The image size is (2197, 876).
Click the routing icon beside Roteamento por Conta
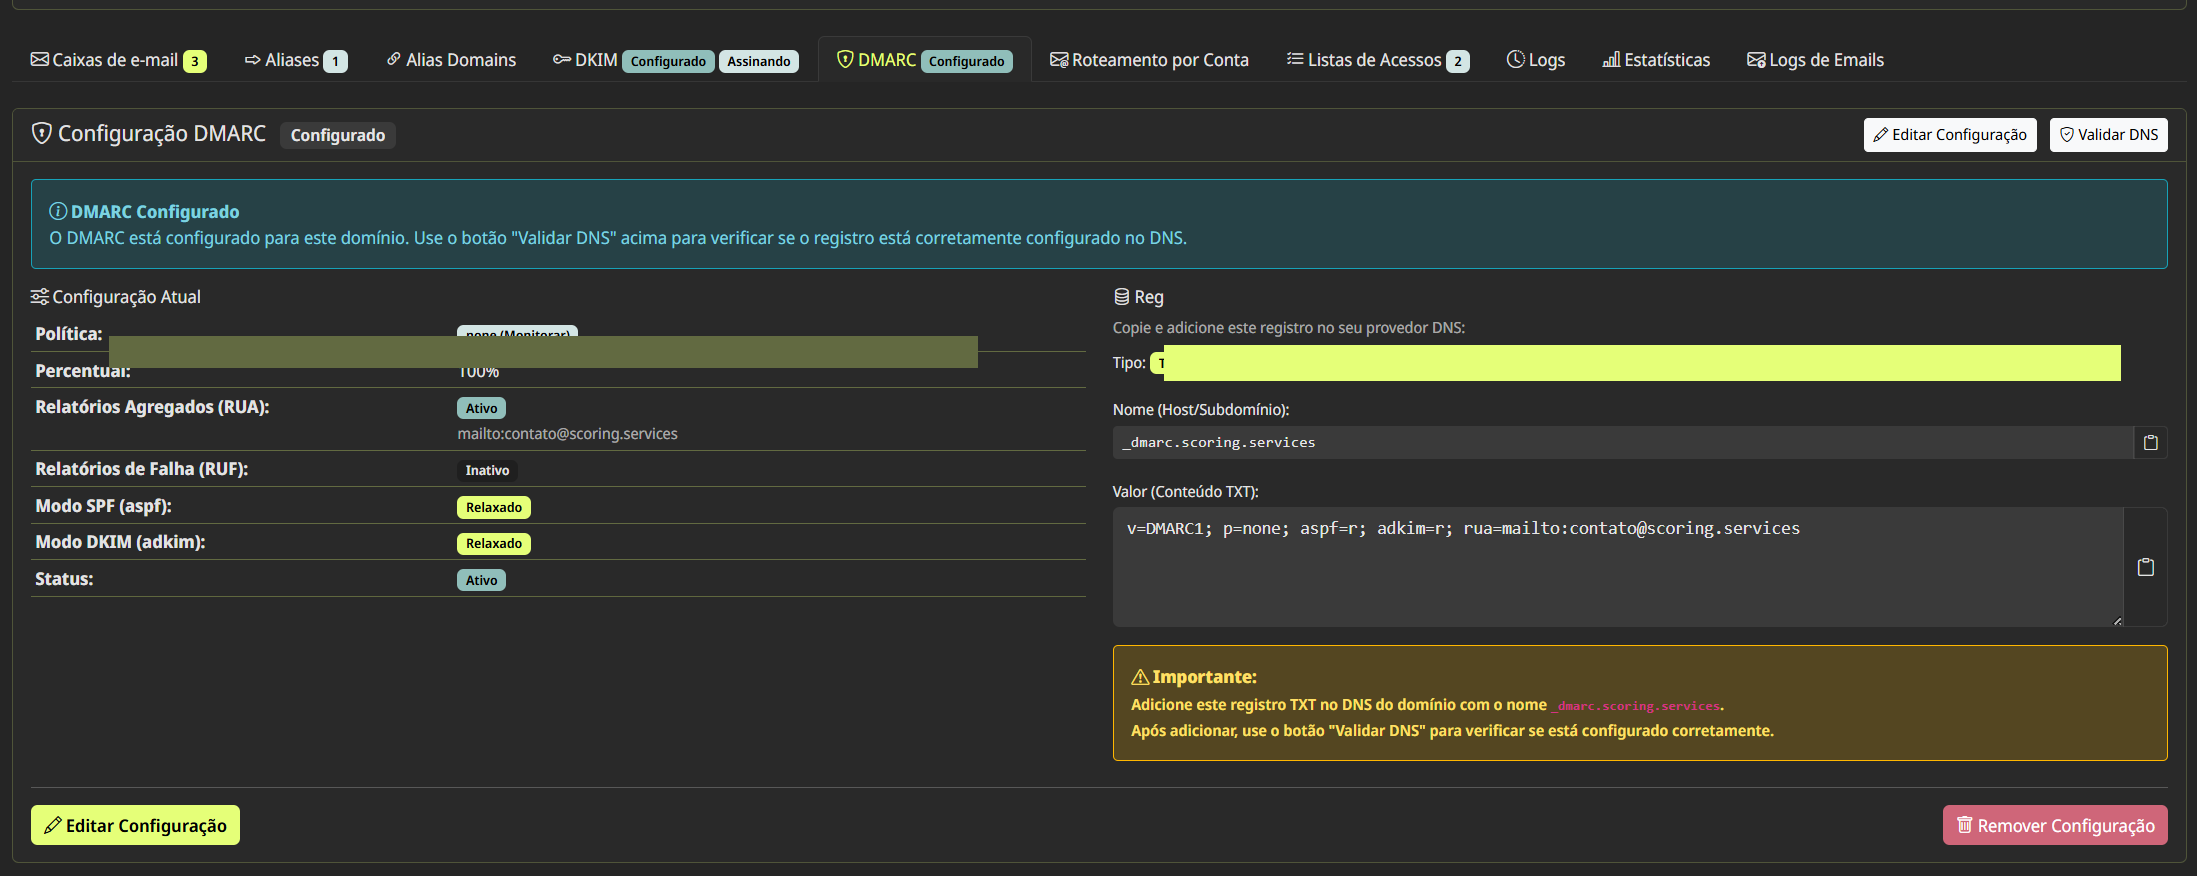[x=1059, y=60]
